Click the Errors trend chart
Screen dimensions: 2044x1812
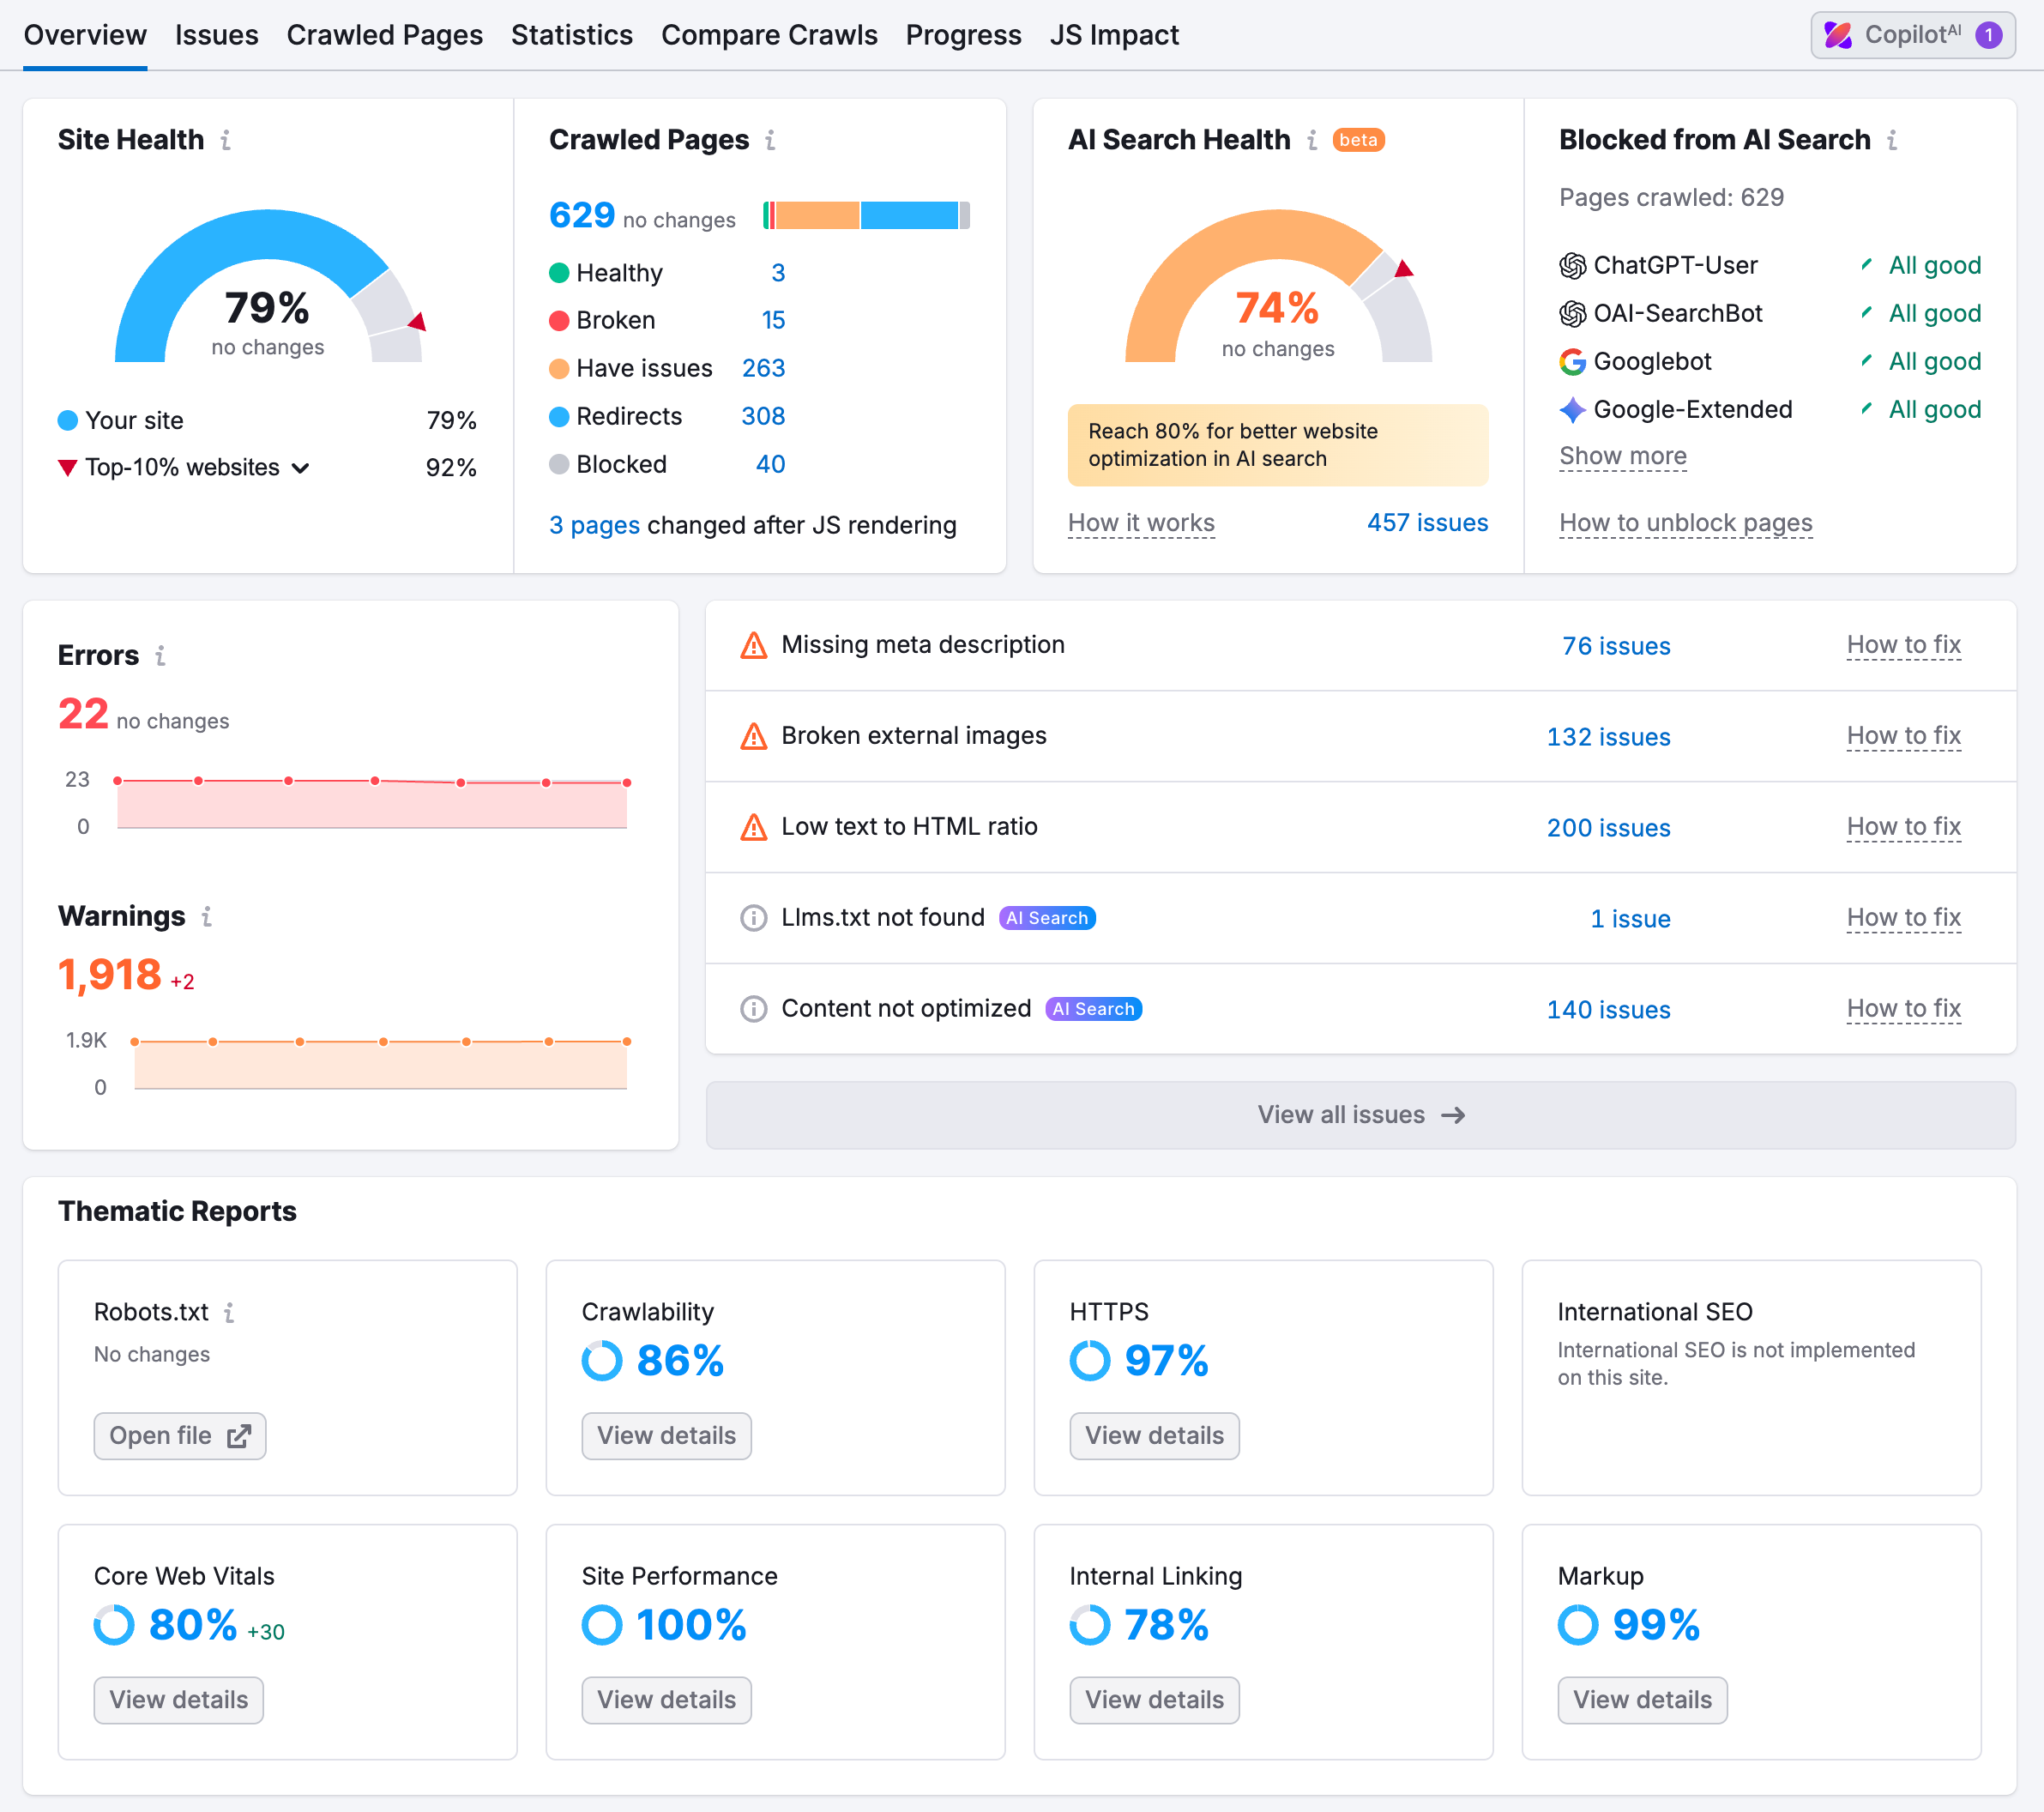tap(371, 803)
